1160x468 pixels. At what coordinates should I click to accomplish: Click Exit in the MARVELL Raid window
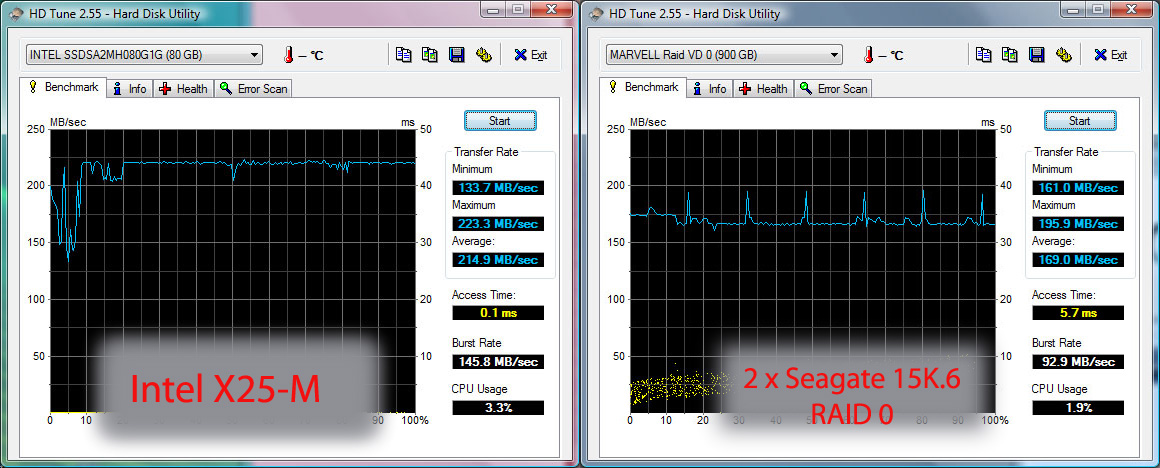pos(1110,55)
